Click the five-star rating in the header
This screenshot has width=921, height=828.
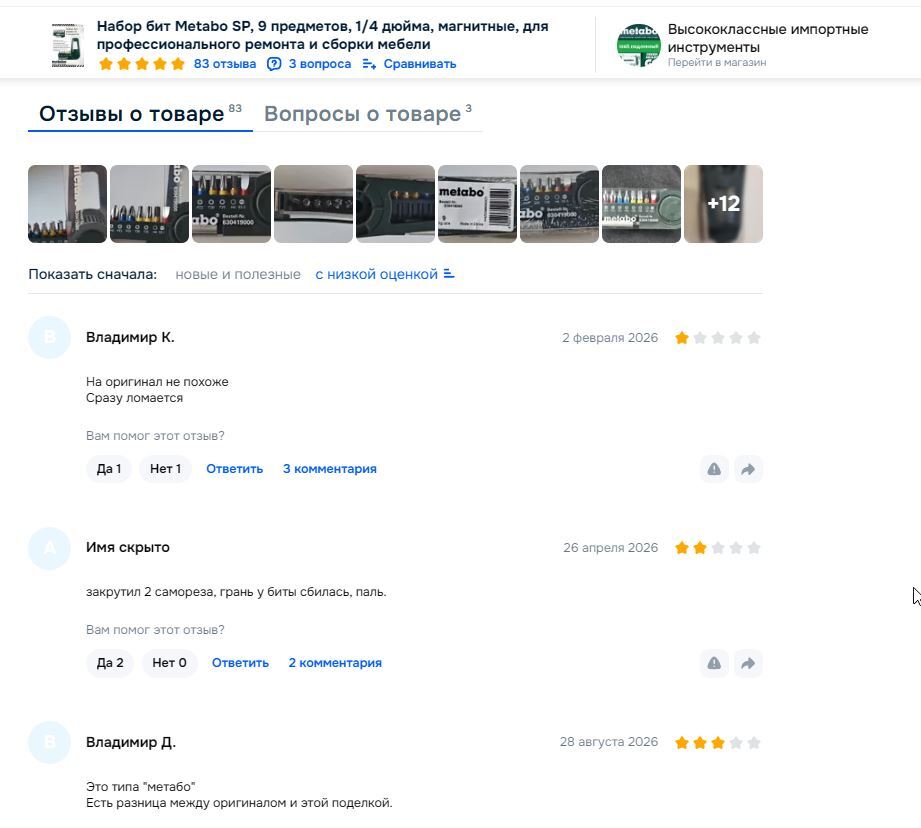142,64
